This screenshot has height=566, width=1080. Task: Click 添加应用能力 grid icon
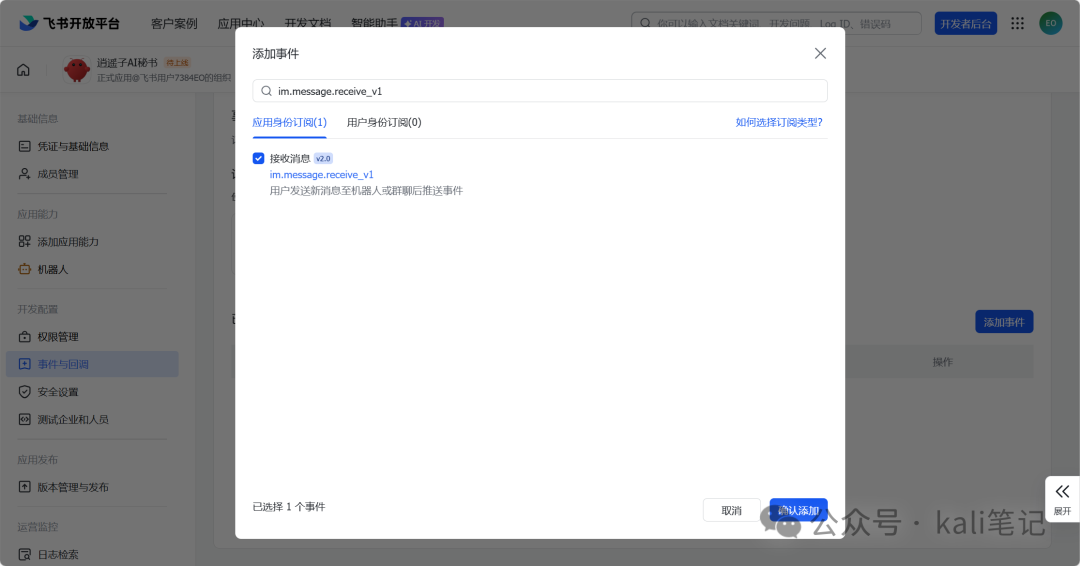tap(25, 241)
